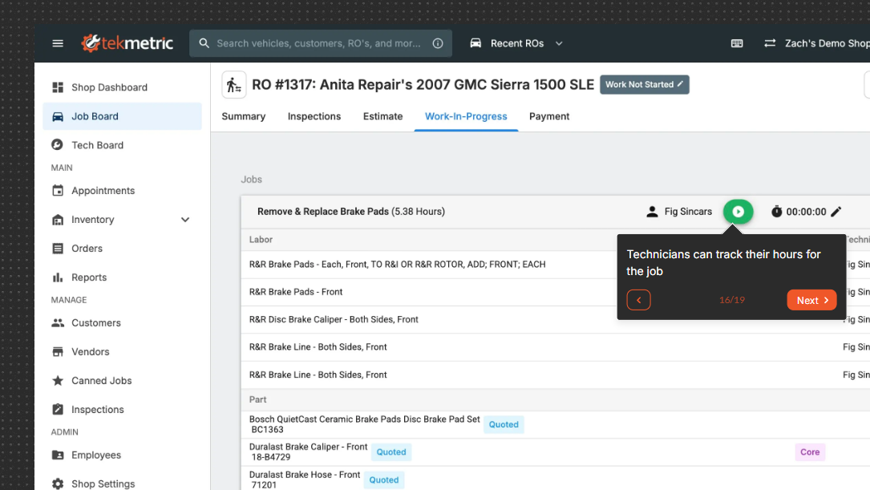870x490 pixels.
Task: Open Inventory in the sidebar
Action: click(x=93, y=219)
